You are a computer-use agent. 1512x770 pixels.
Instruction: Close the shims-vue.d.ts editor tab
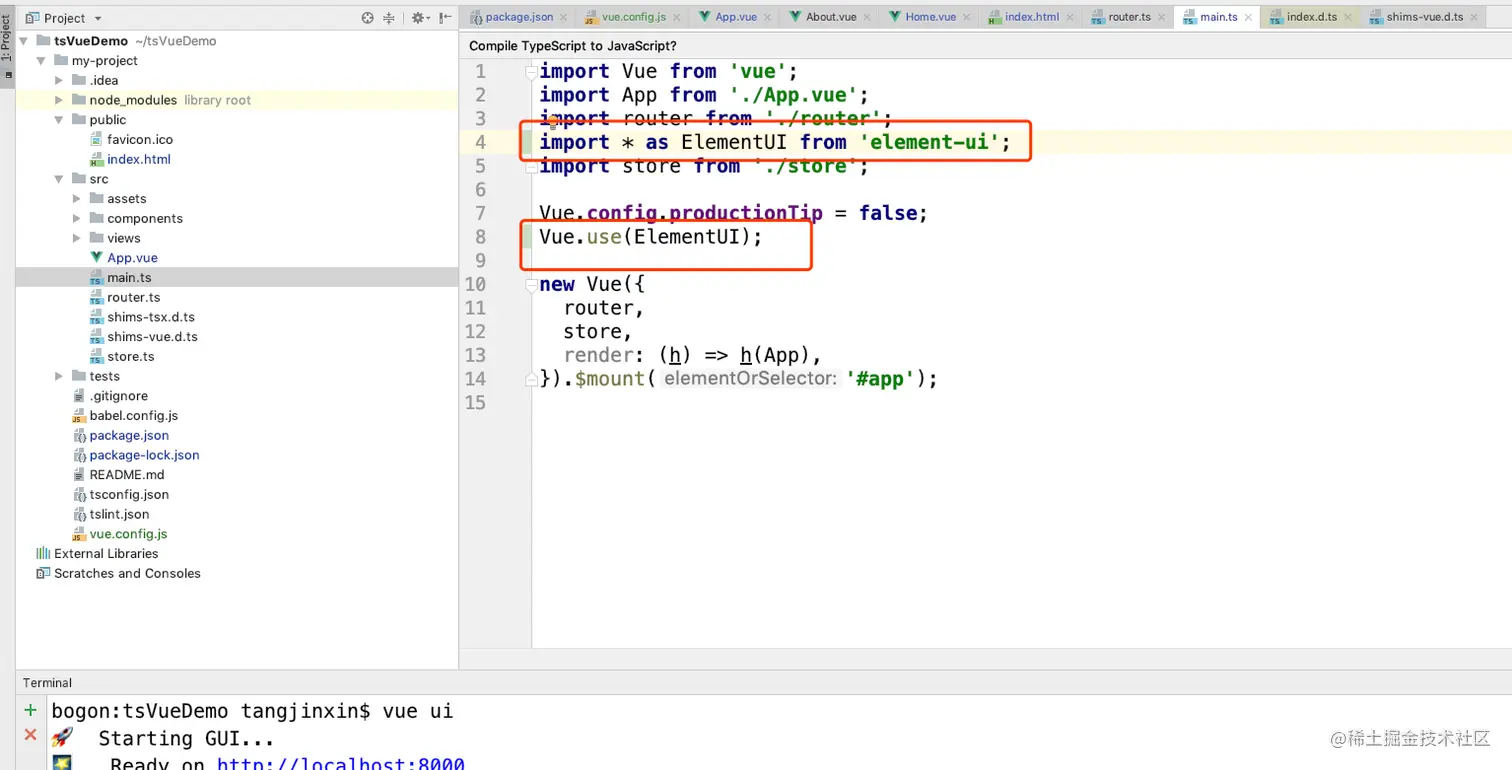click(1474, 17)
